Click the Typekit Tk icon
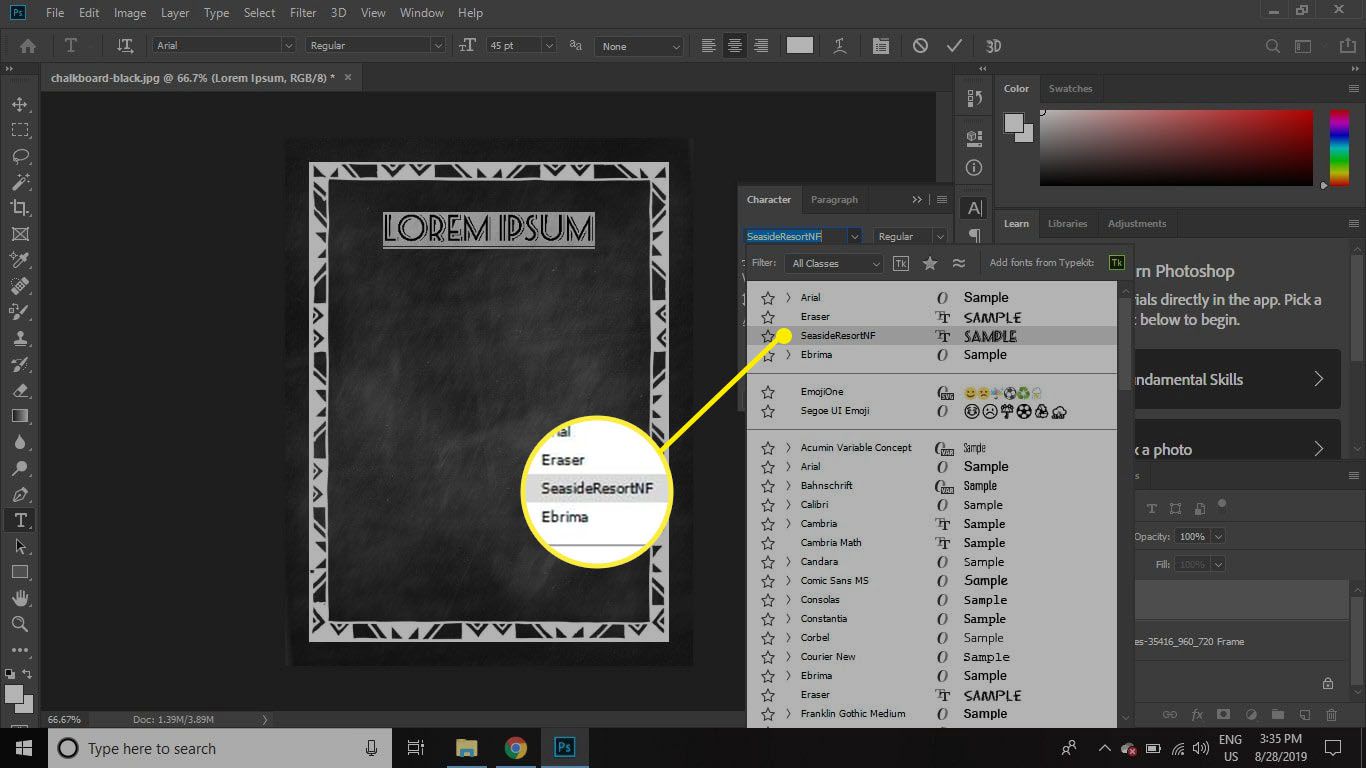The image size is (1366, 768). pos(1117,263)
